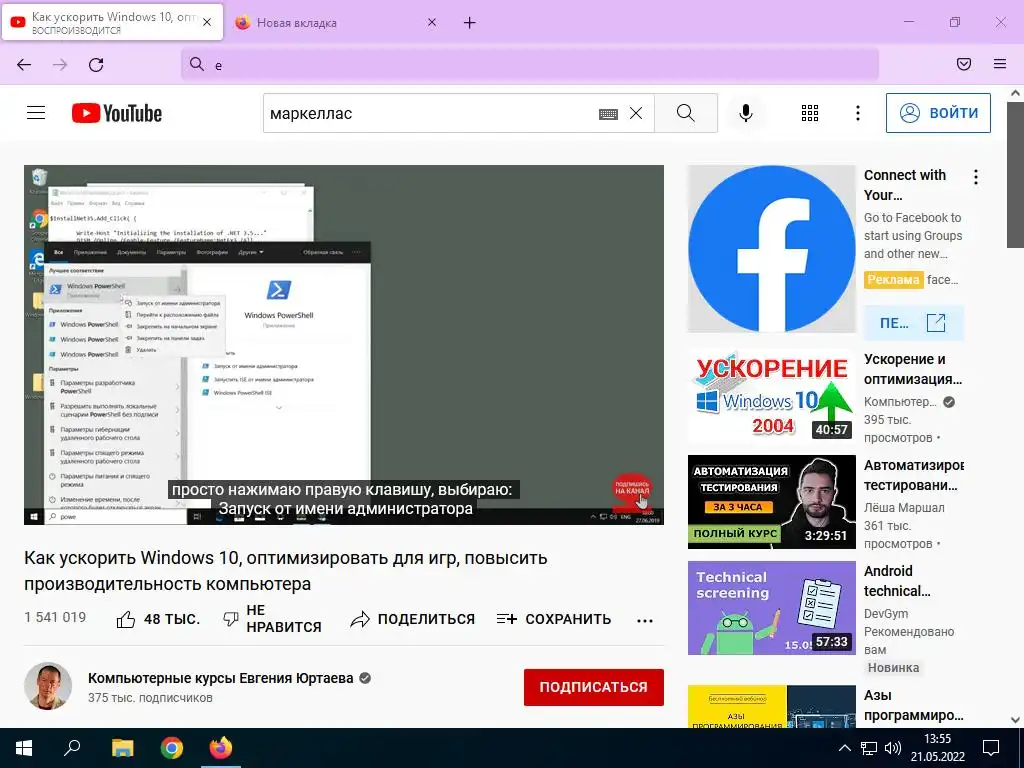Image resolution: width=1024 pixels, height=768 pixels.
Task: Clear the search query with X icon
Action: (x=635, y=113)
